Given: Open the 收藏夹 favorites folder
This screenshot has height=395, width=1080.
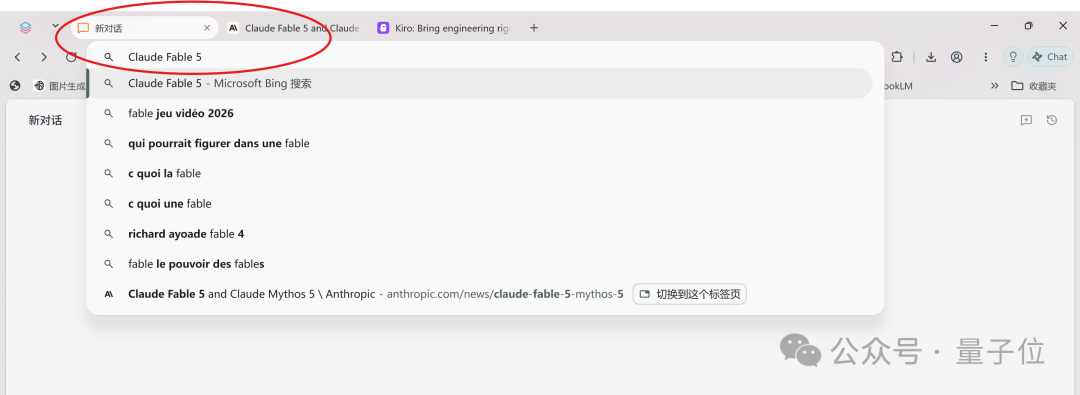Looking at the screenshot, I should (1034, 86).
